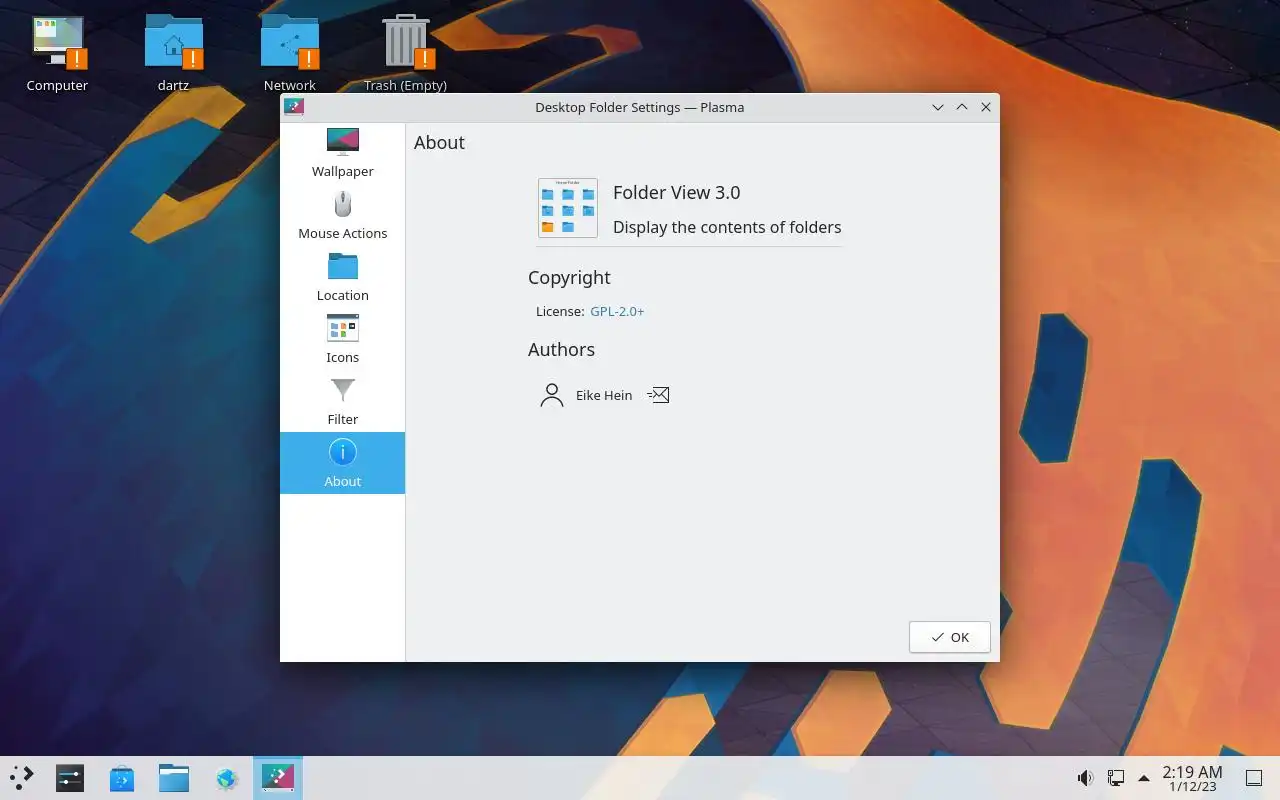Viewport: 1280px width, 800px height.
Task: Select the Trash (Empty) desktop icon
Action: point(405,54)
